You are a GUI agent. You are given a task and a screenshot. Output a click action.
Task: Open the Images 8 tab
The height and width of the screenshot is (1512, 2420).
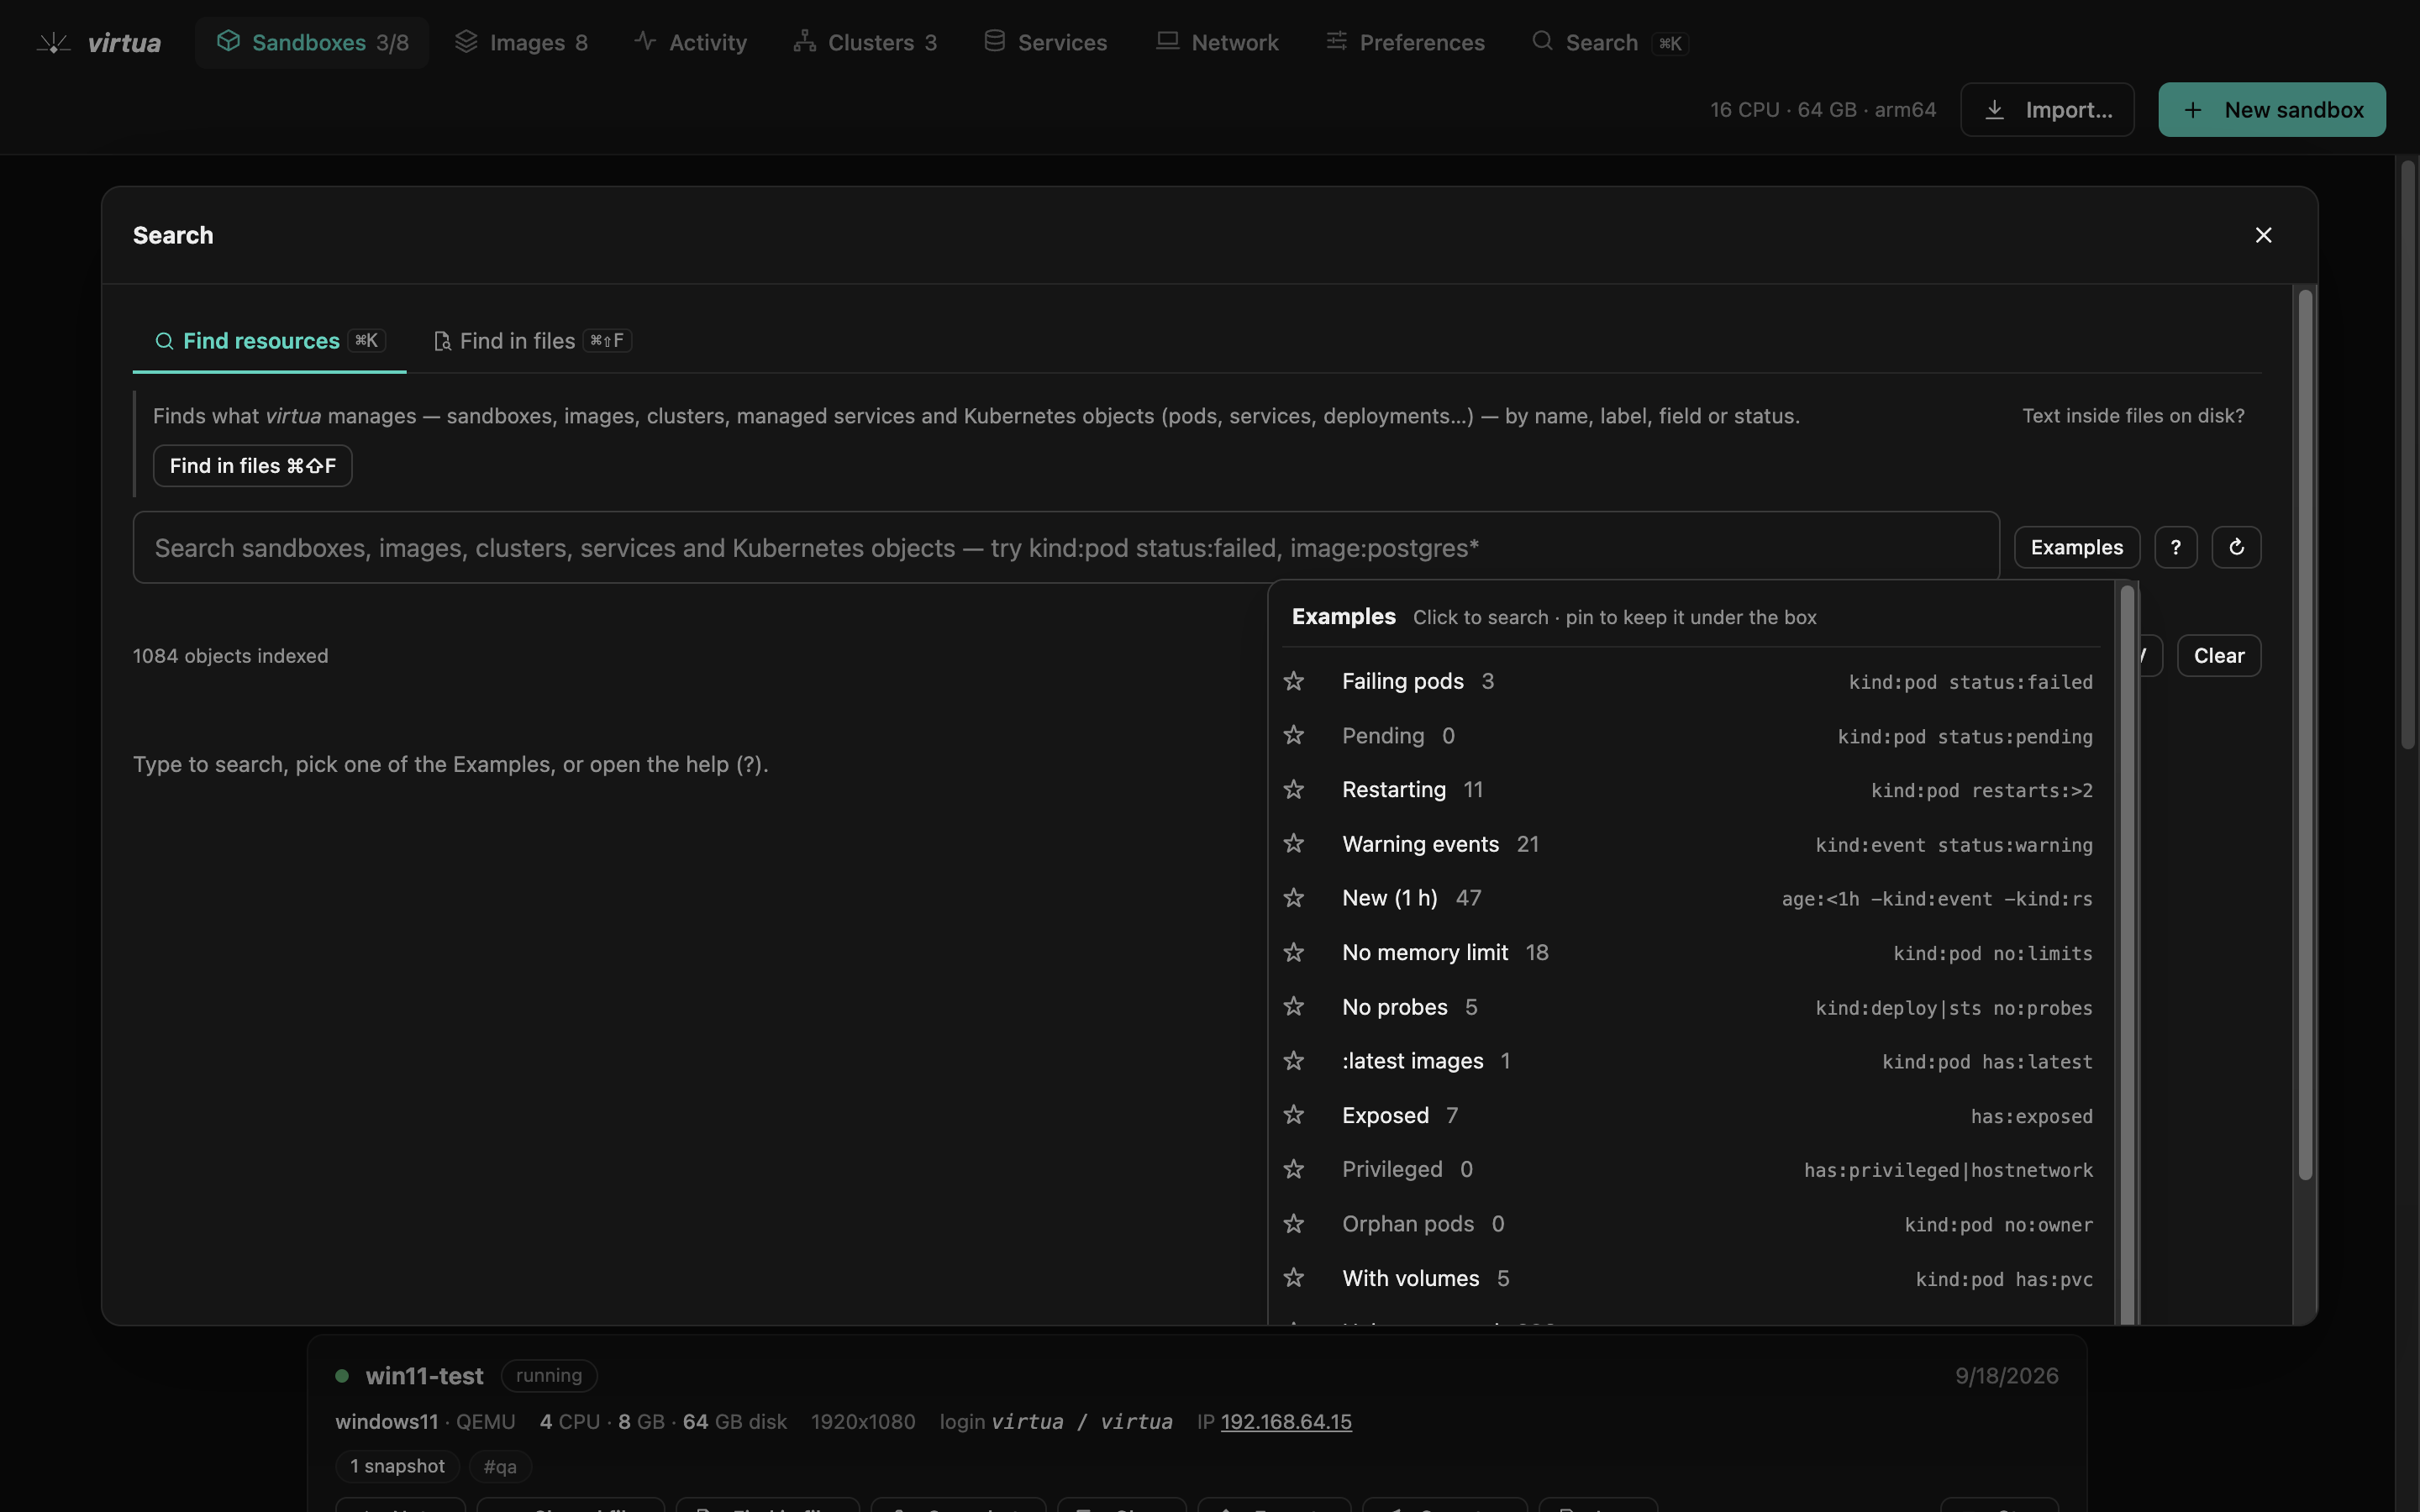coord(521,42)
